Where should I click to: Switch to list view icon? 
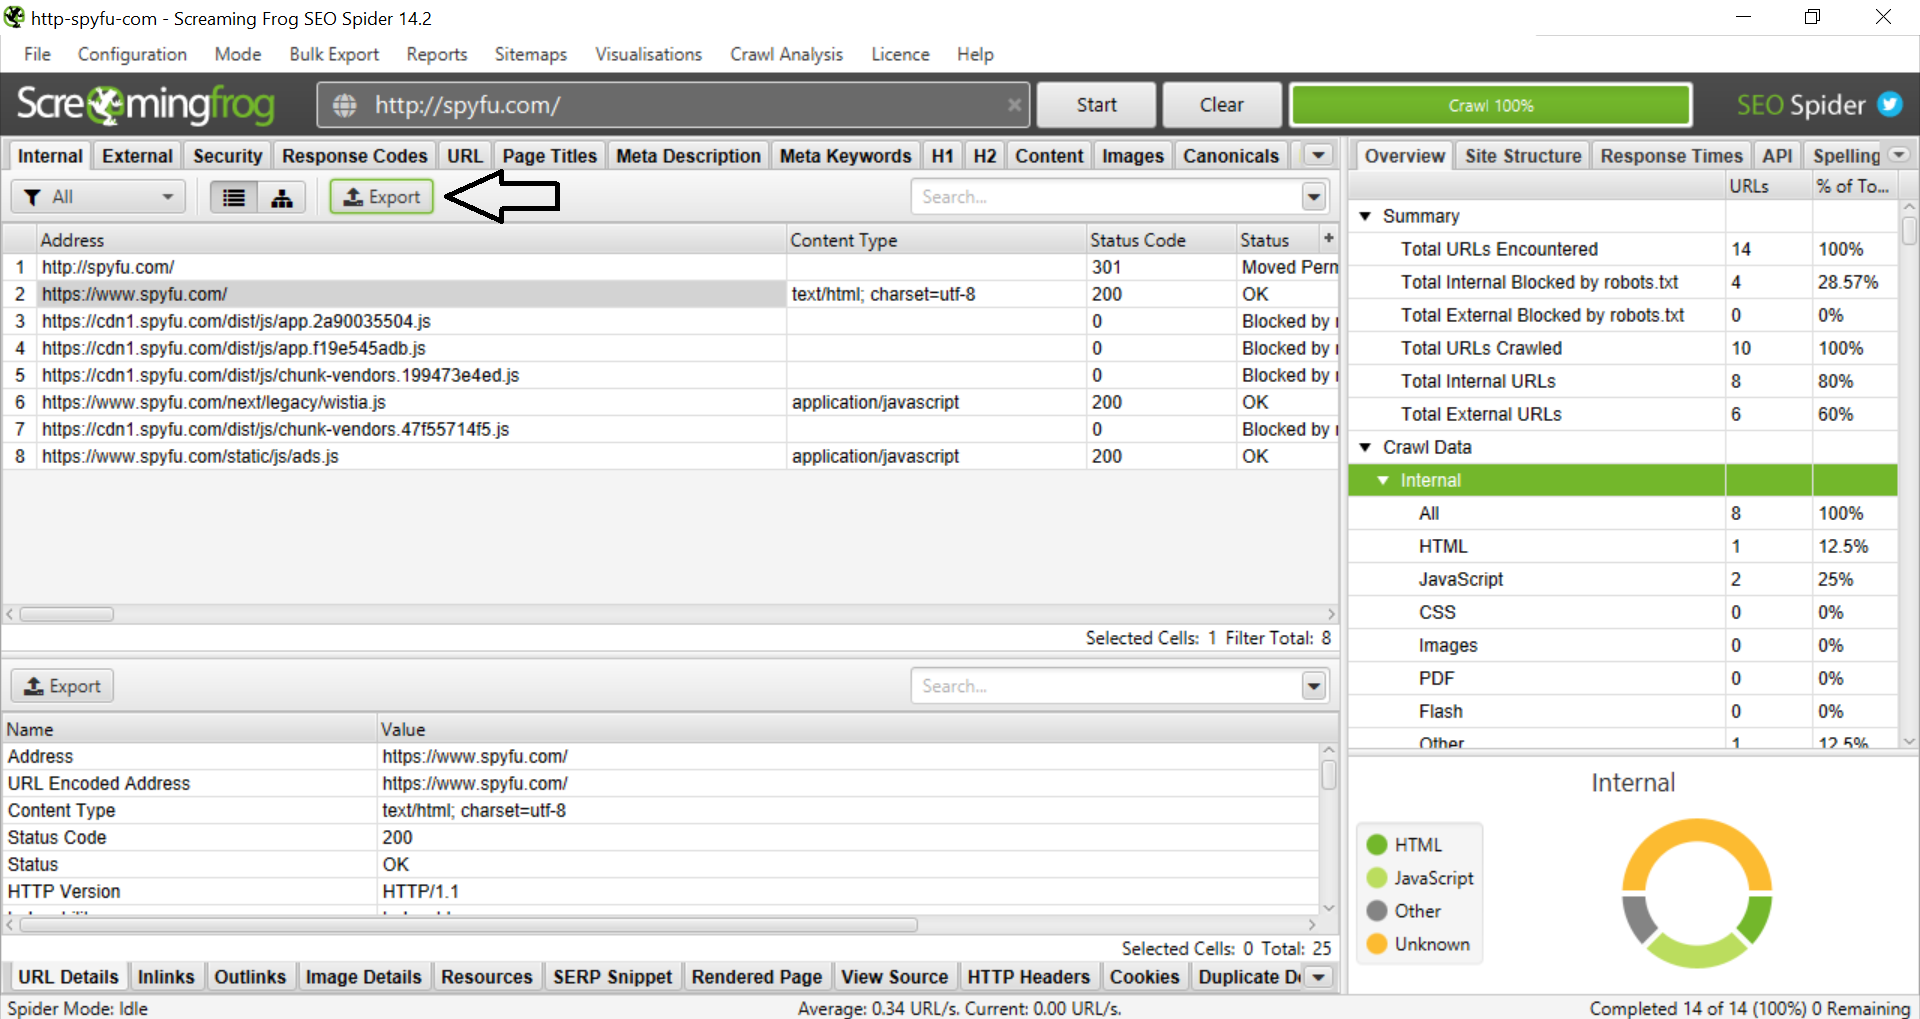point(234,197)
